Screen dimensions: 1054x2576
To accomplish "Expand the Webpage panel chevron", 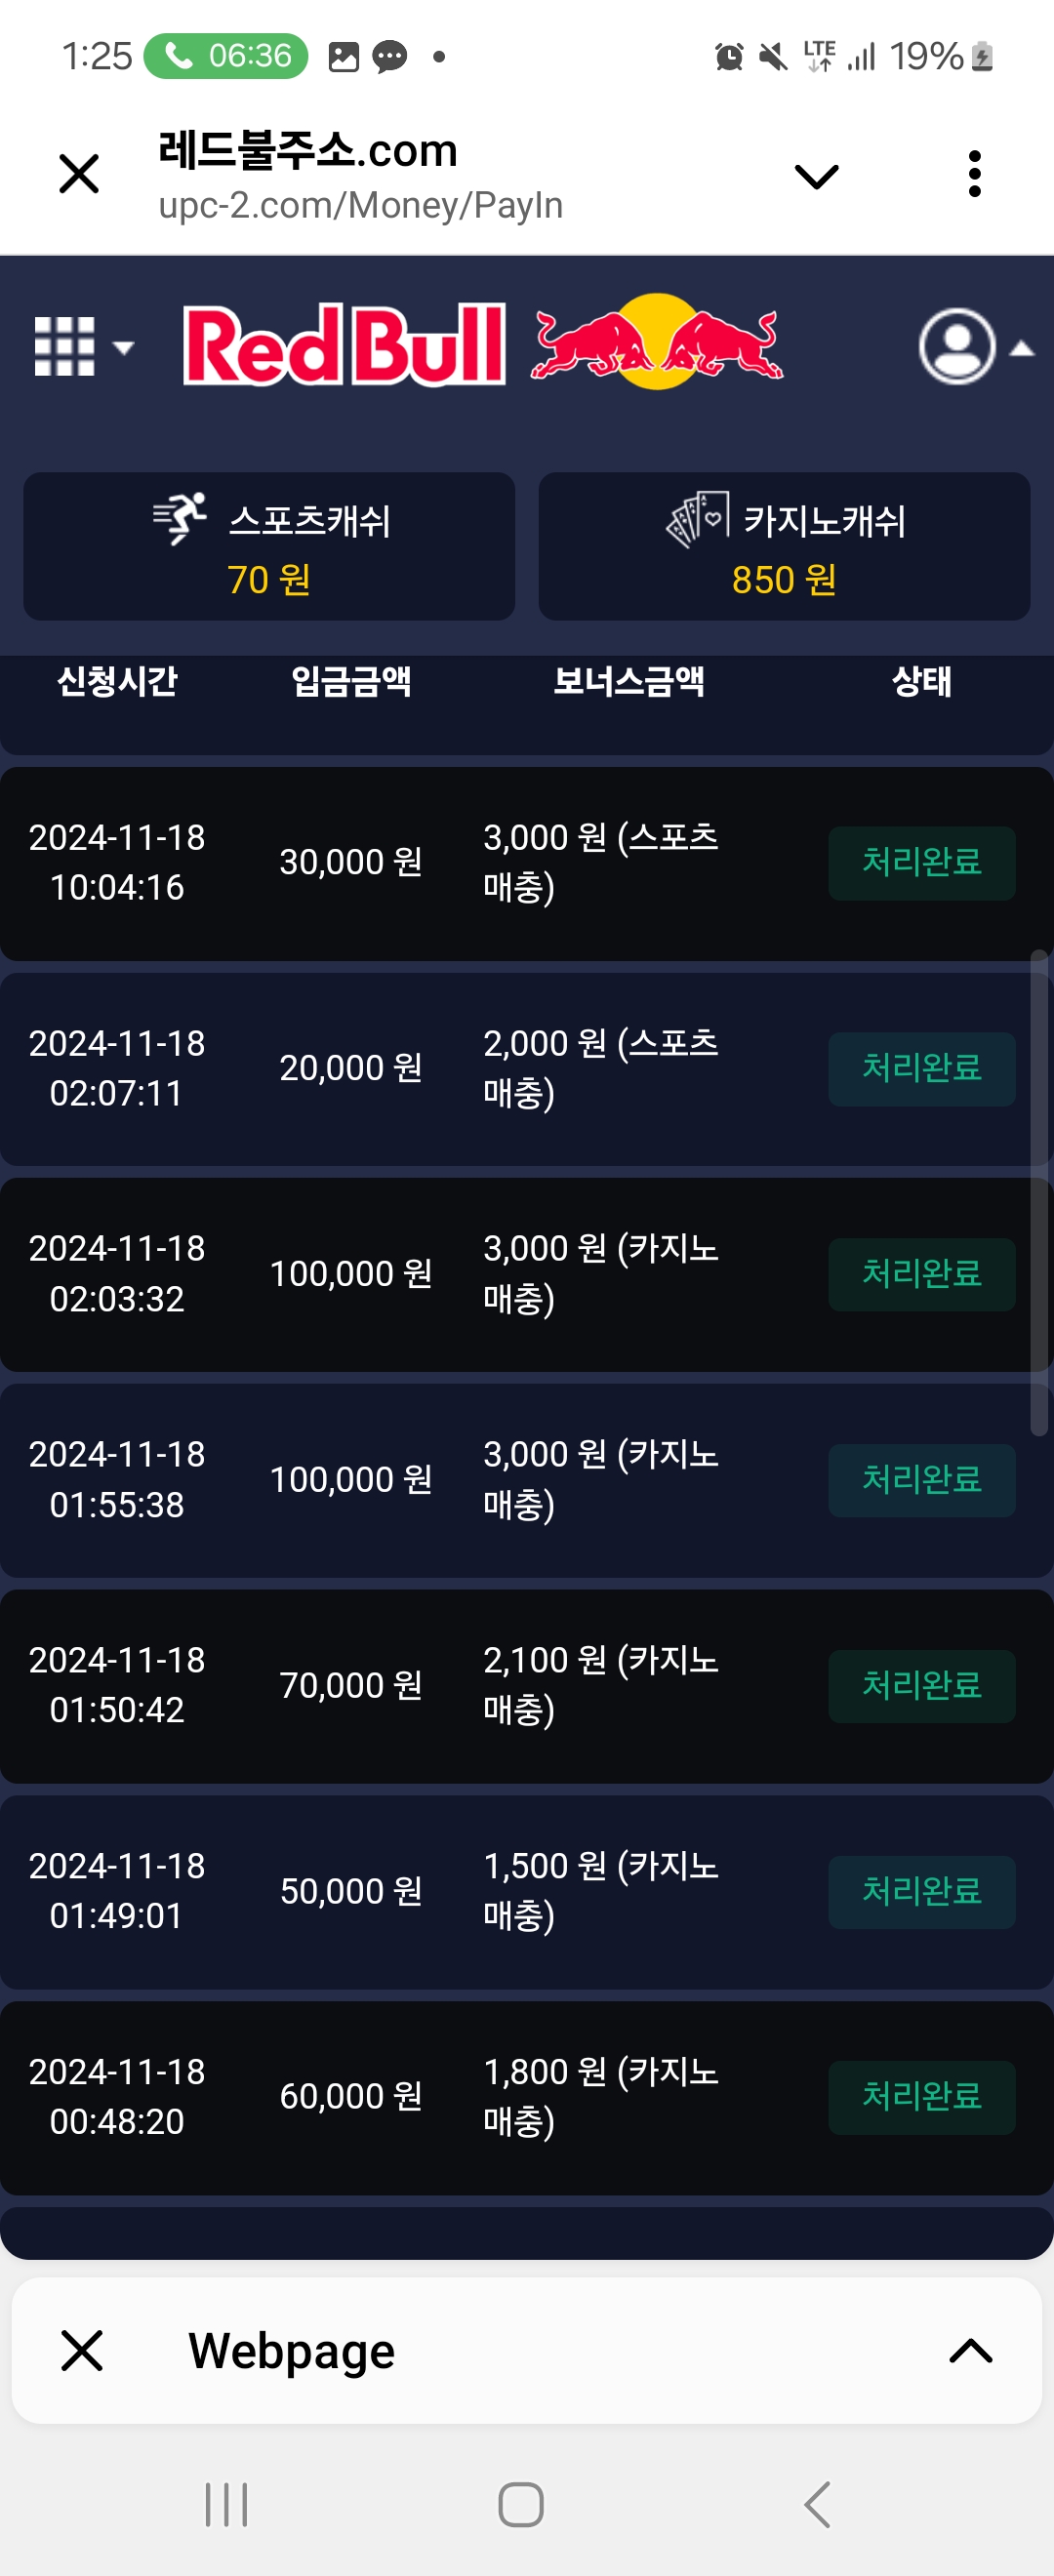I will point(970,2350).
